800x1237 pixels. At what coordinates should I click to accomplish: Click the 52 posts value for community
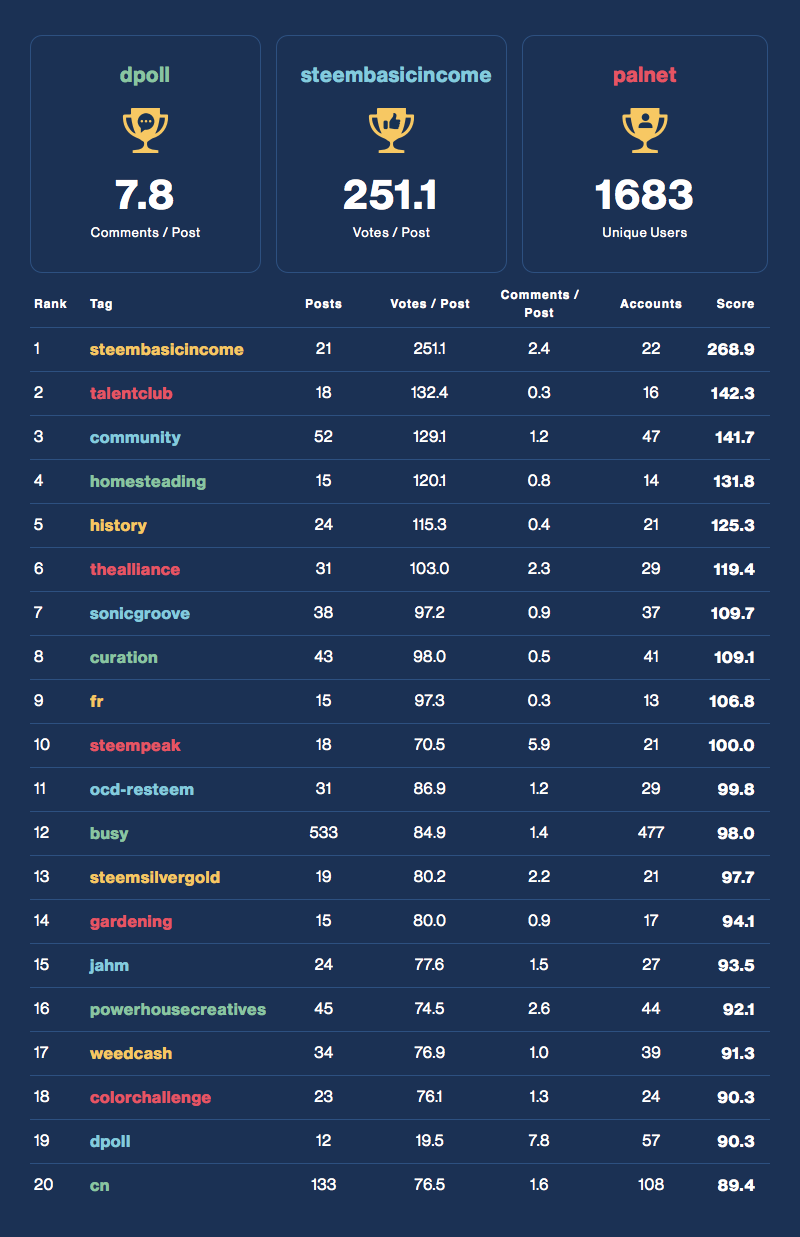pos(324,437)
